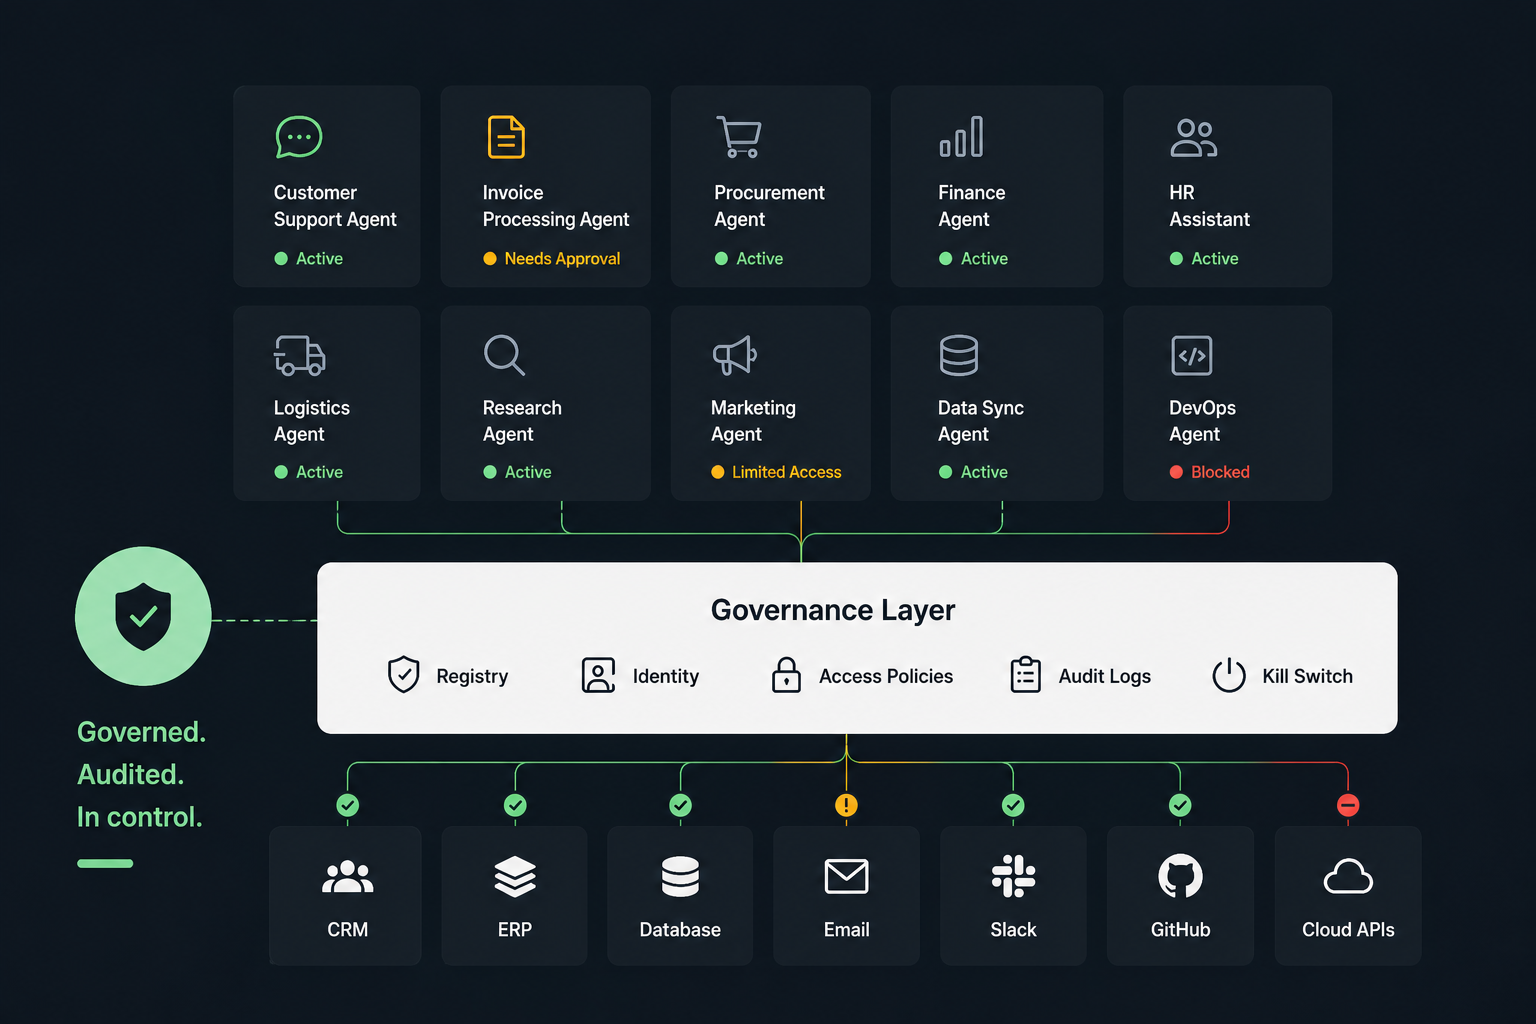This screenshot has height=1024, width=1536.
Task: Click the GitHub label text
Action: (x=1180, y=930)
